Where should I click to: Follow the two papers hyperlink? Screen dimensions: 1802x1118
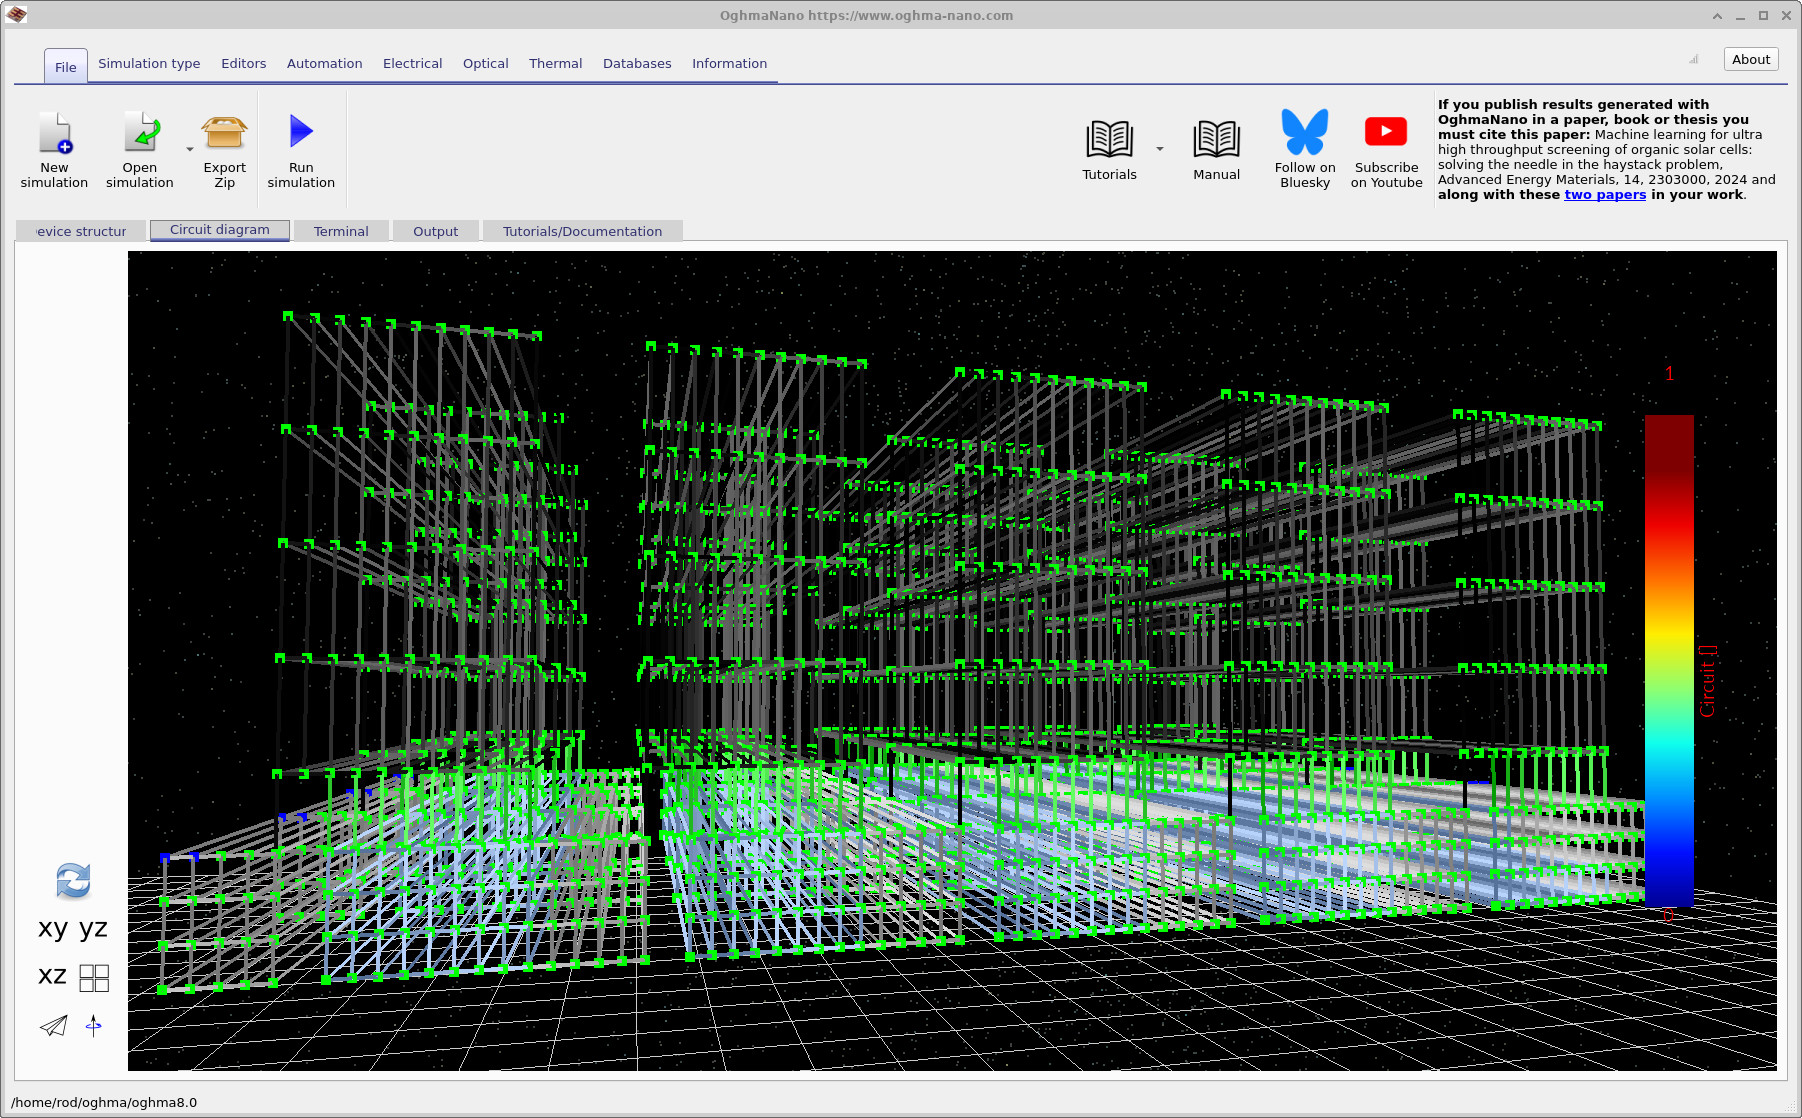[x=1604, y=195]
